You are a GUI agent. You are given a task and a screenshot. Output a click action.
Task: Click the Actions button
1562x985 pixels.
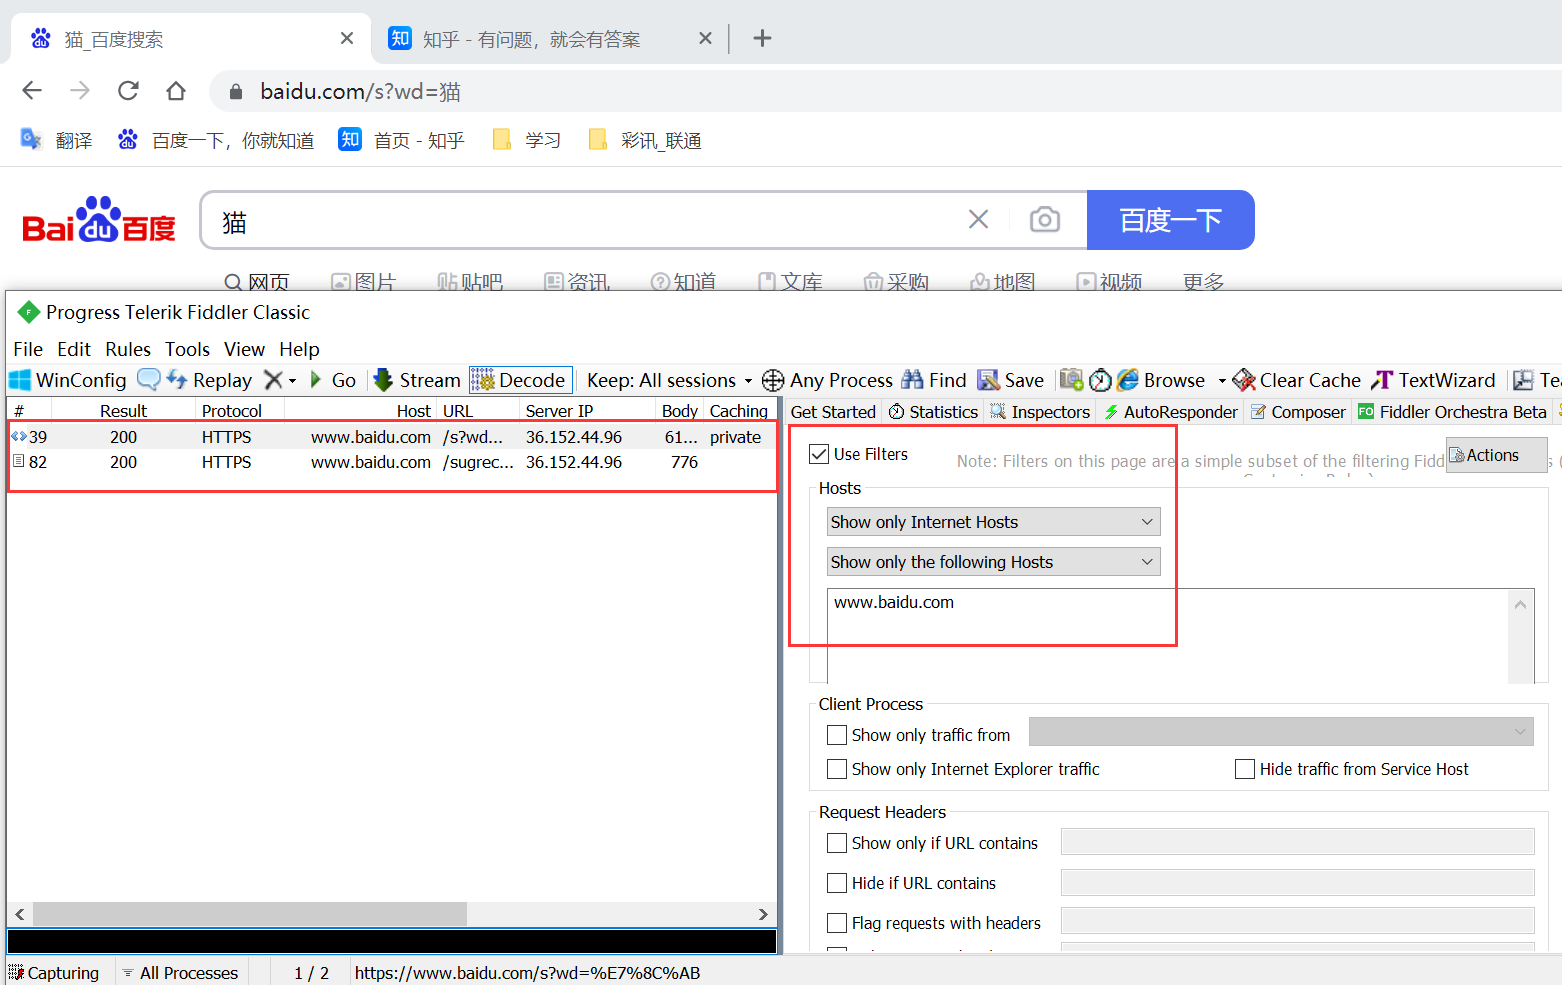1496,455
